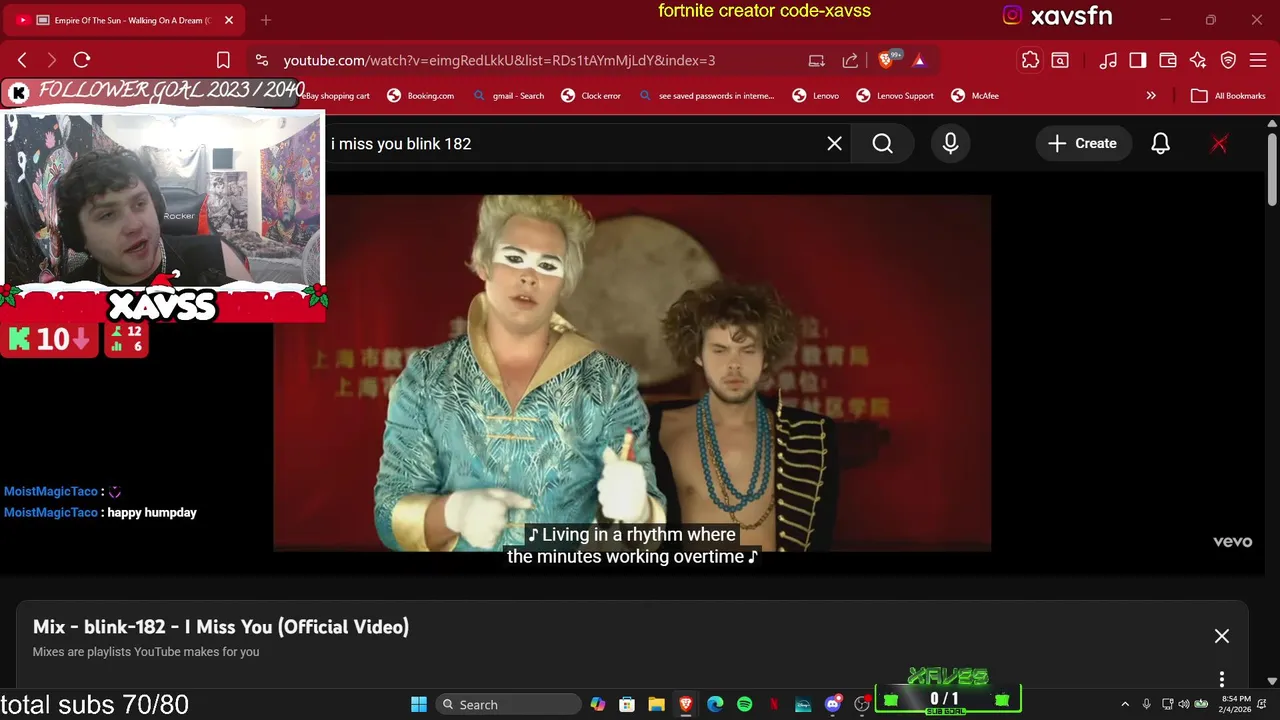Open Leo AI sparkle icon

(x=1198, y=60)
